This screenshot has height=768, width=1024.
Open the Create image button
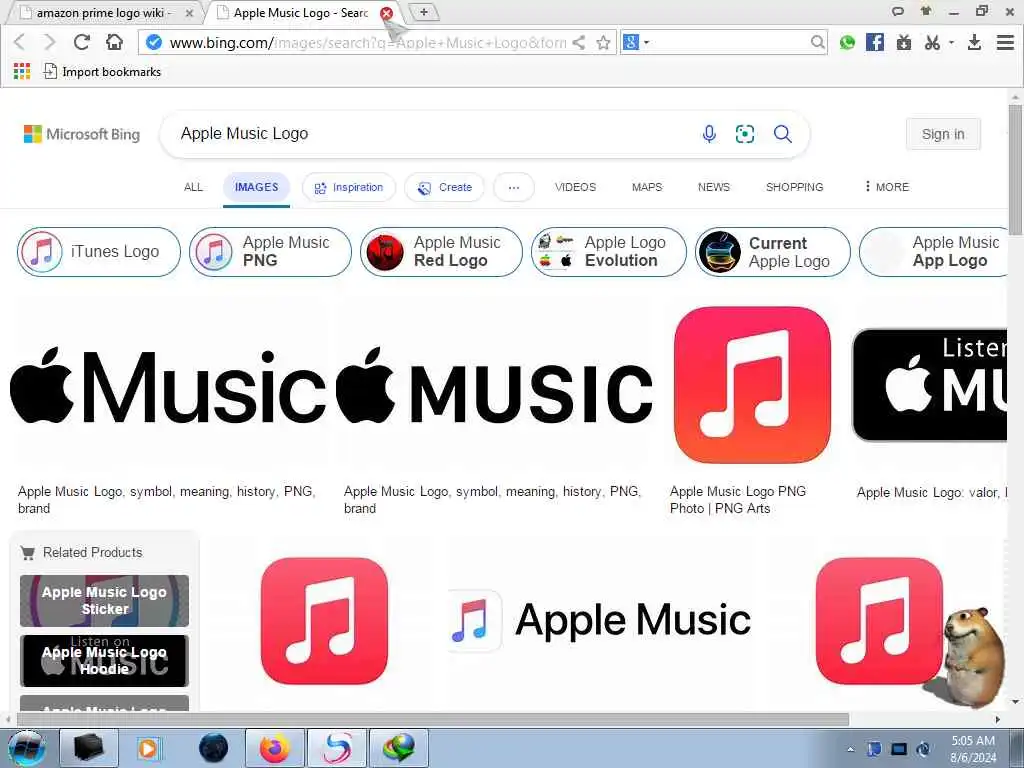(x=444, y=187)
